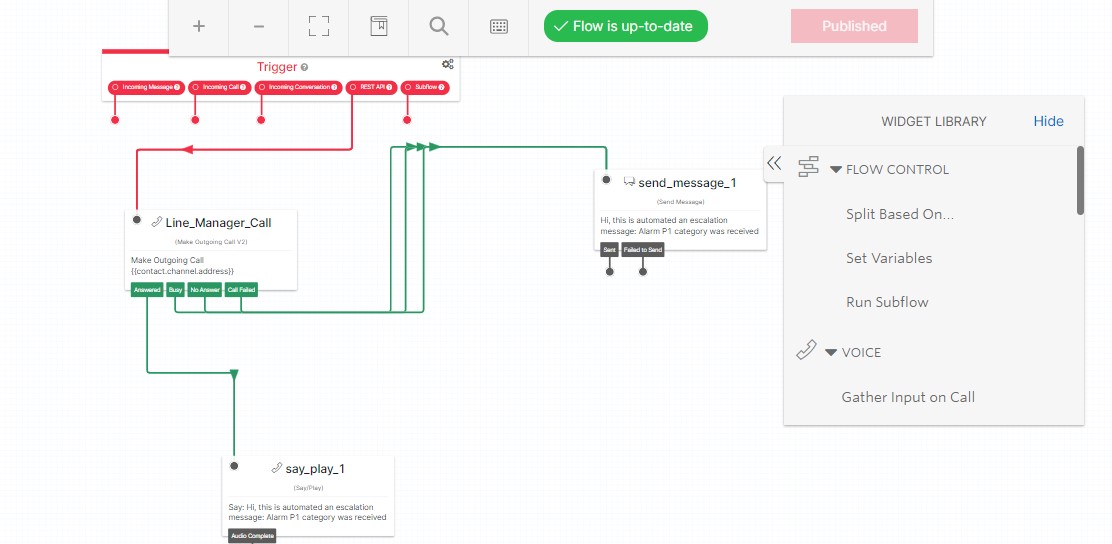This screenshot has width=1112, height=544.
Task: Show keyboard shortcuts via keyboard icon
Action: pos(499,27)
